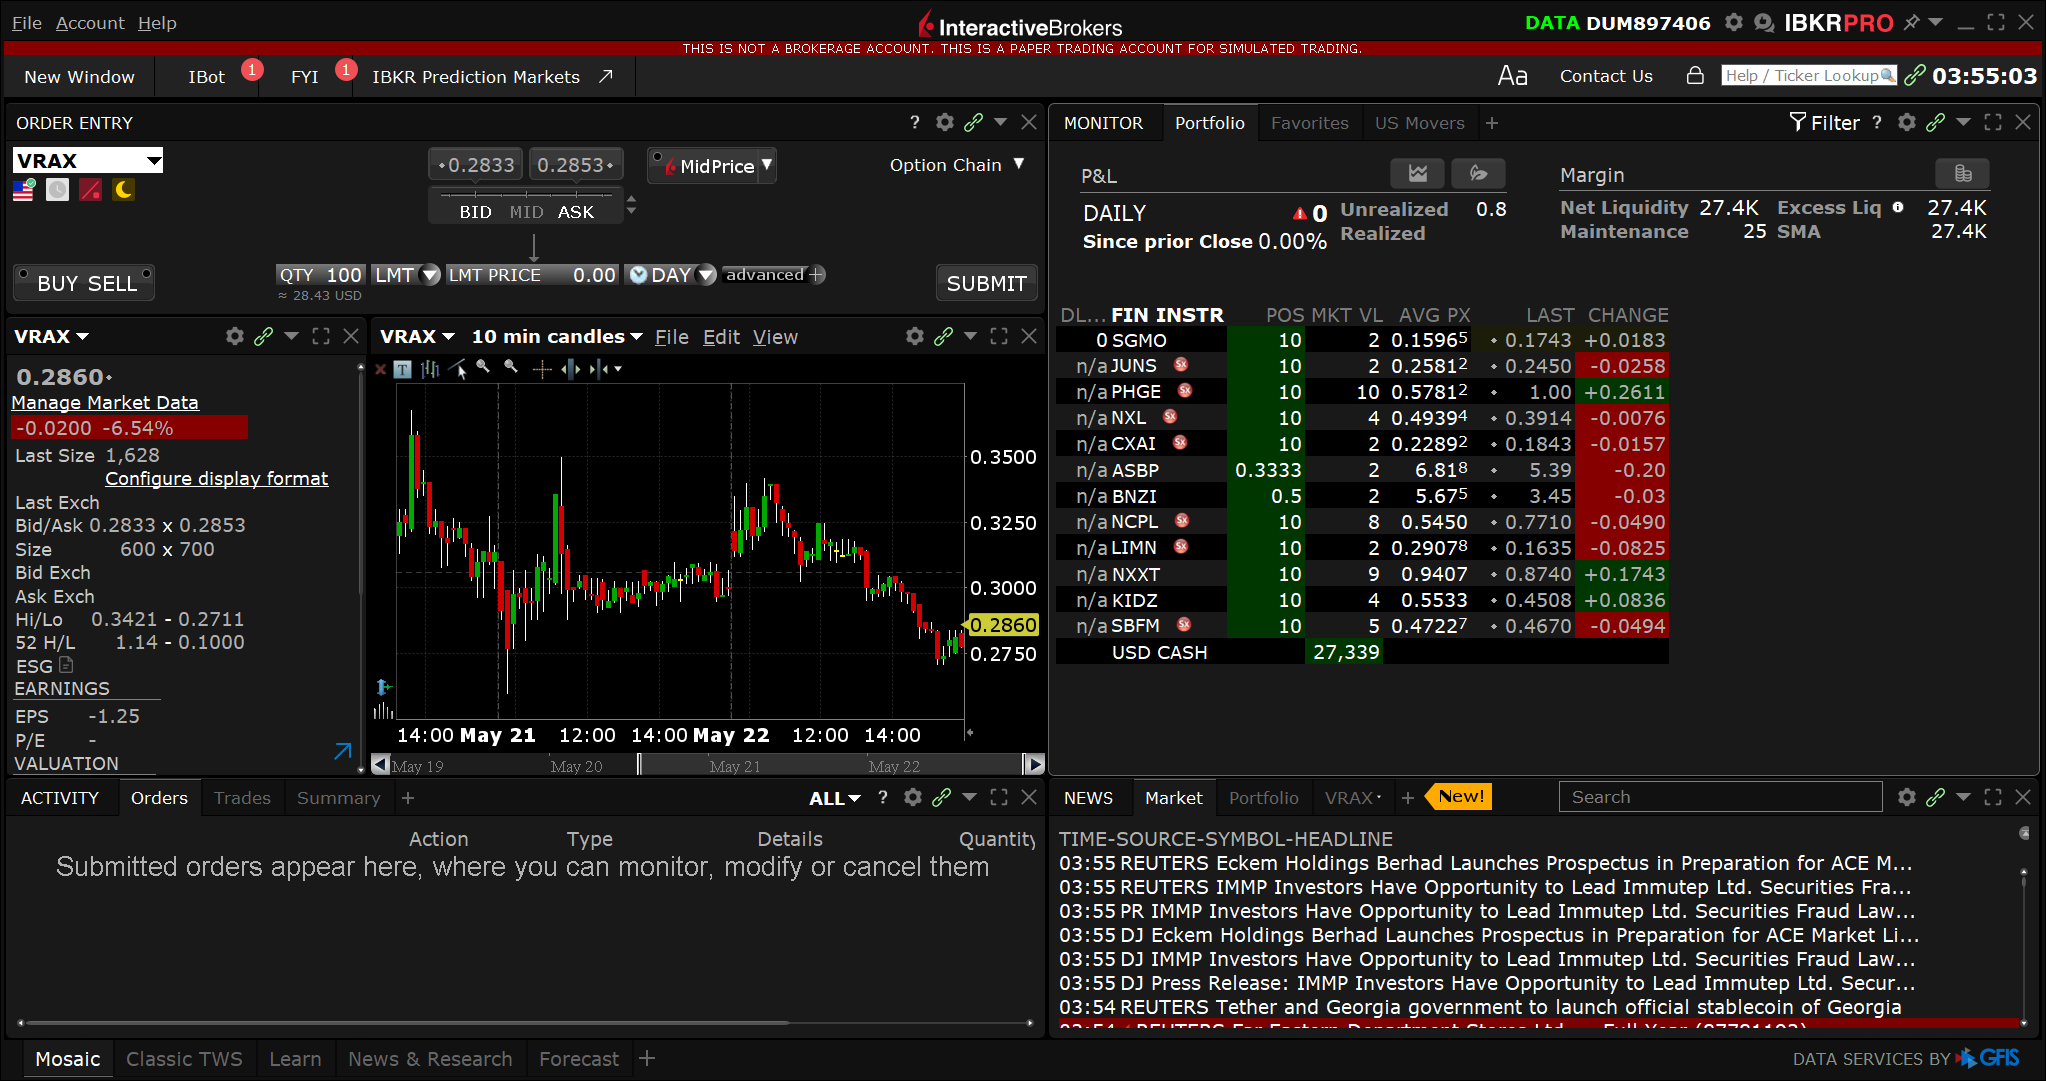The image size is (2046, 1081).
Task: Click the US flag icon under VRAX
Action: pos(24,190)
